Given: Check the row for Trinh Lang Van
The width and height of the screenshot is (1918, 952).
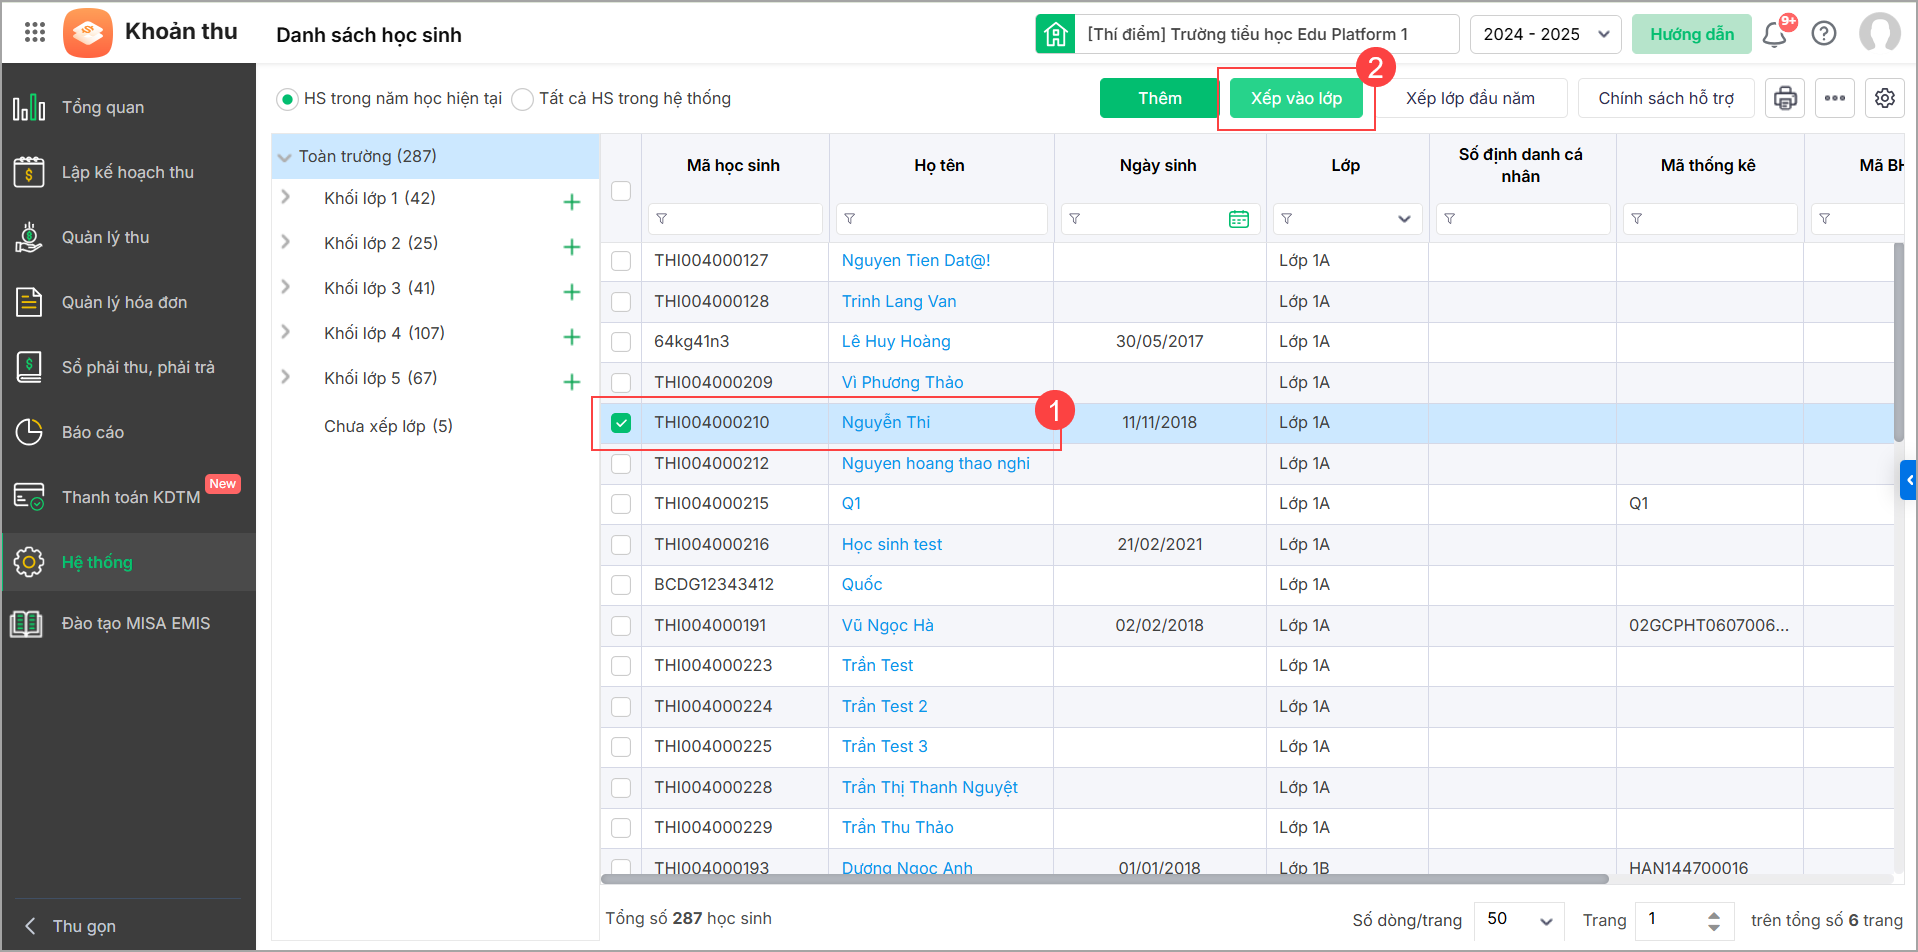Looking at the screenshot, I should click(621, 301).
